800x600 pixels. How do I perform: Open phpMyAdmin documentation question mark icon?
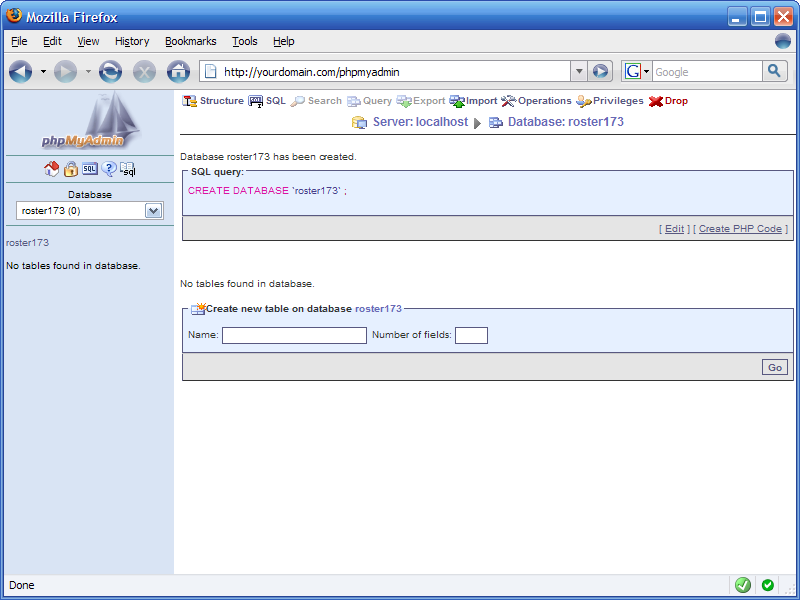(x=109, y=169)
